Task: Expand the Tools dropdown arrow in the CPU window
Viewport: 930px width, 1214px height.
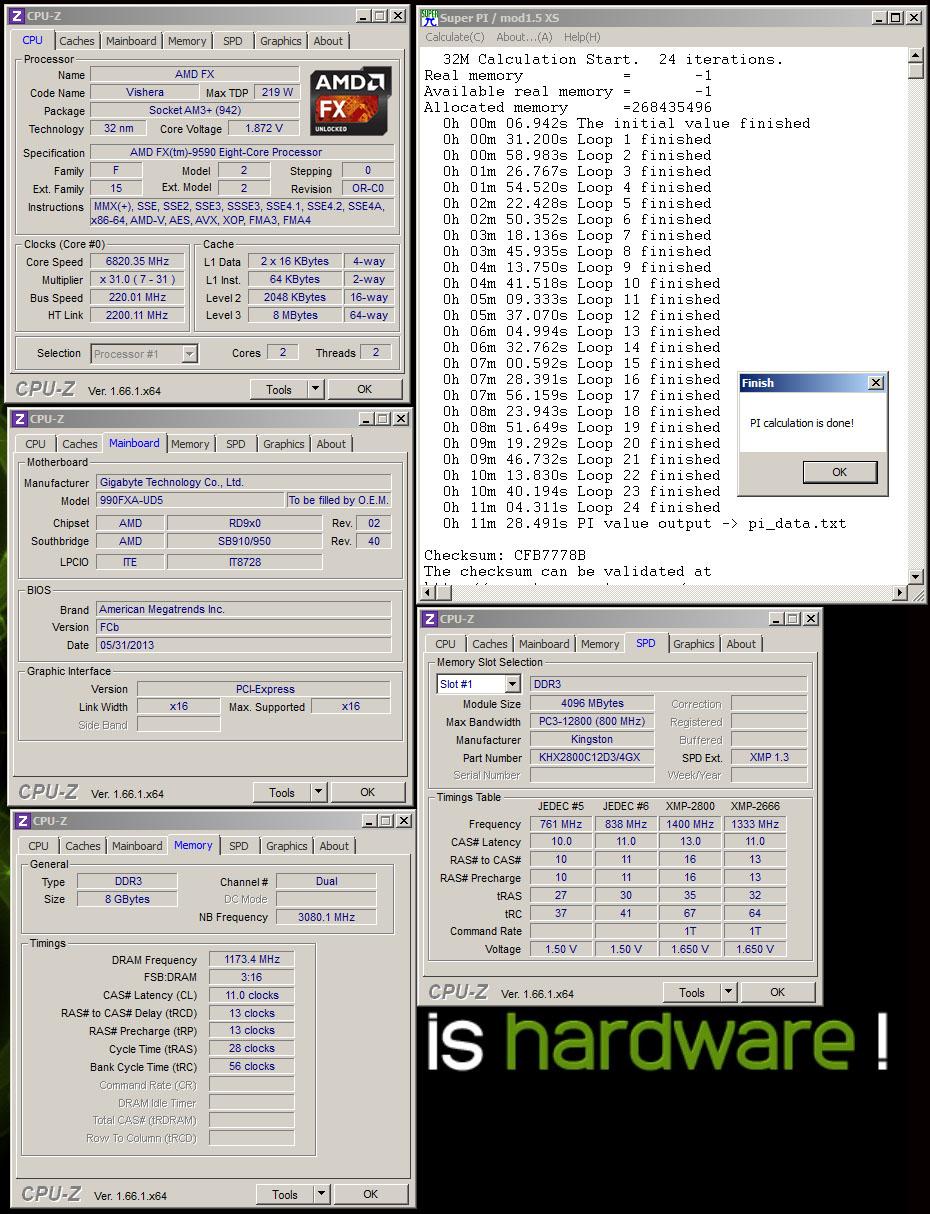Action: click(315, 389)
